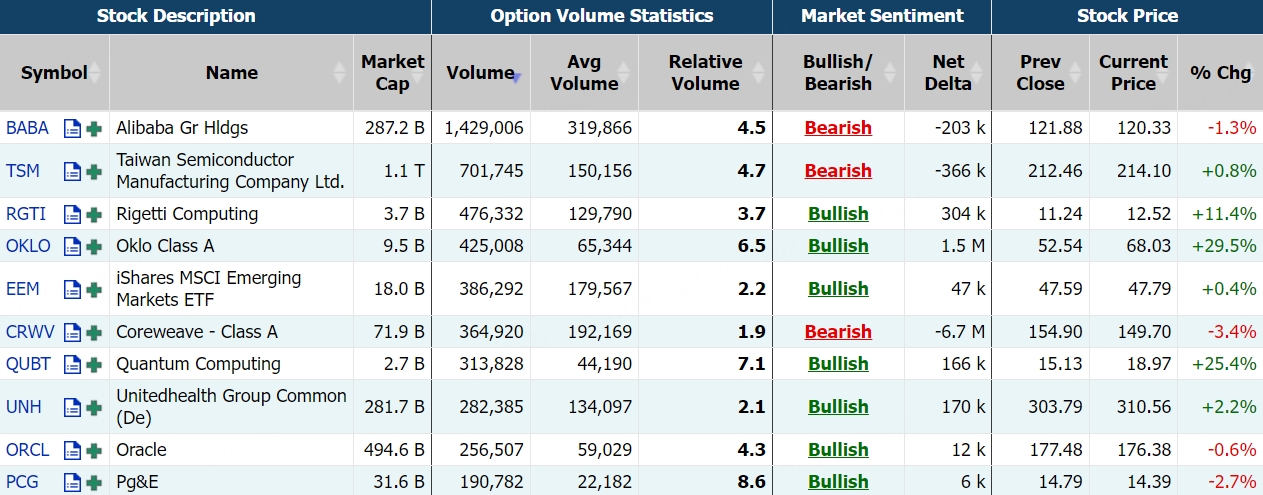Open the UNH symbol link
Image resolution: width=1263 pixels, height=495 pixels.
click(x=23, y=407)
